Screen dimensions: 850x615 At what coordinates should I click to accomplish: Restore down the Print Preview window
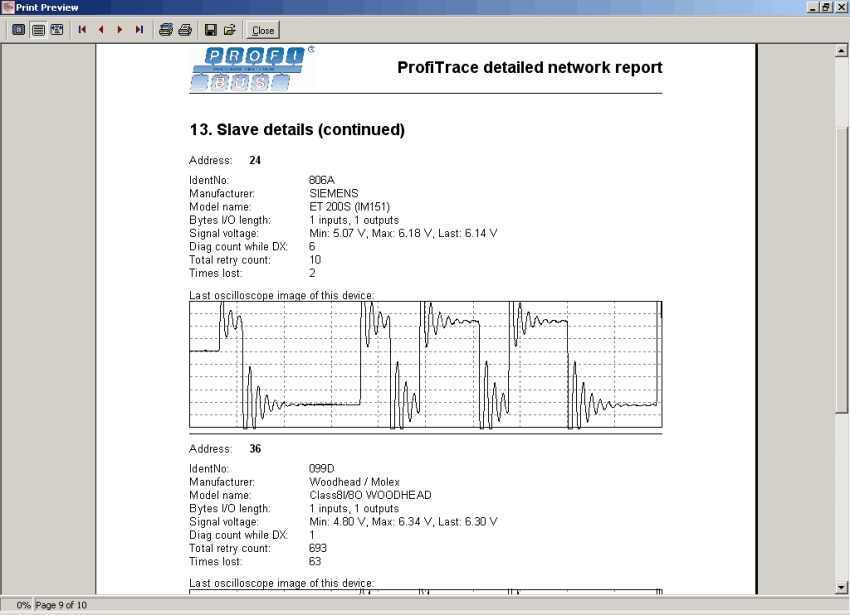[826, 7]
